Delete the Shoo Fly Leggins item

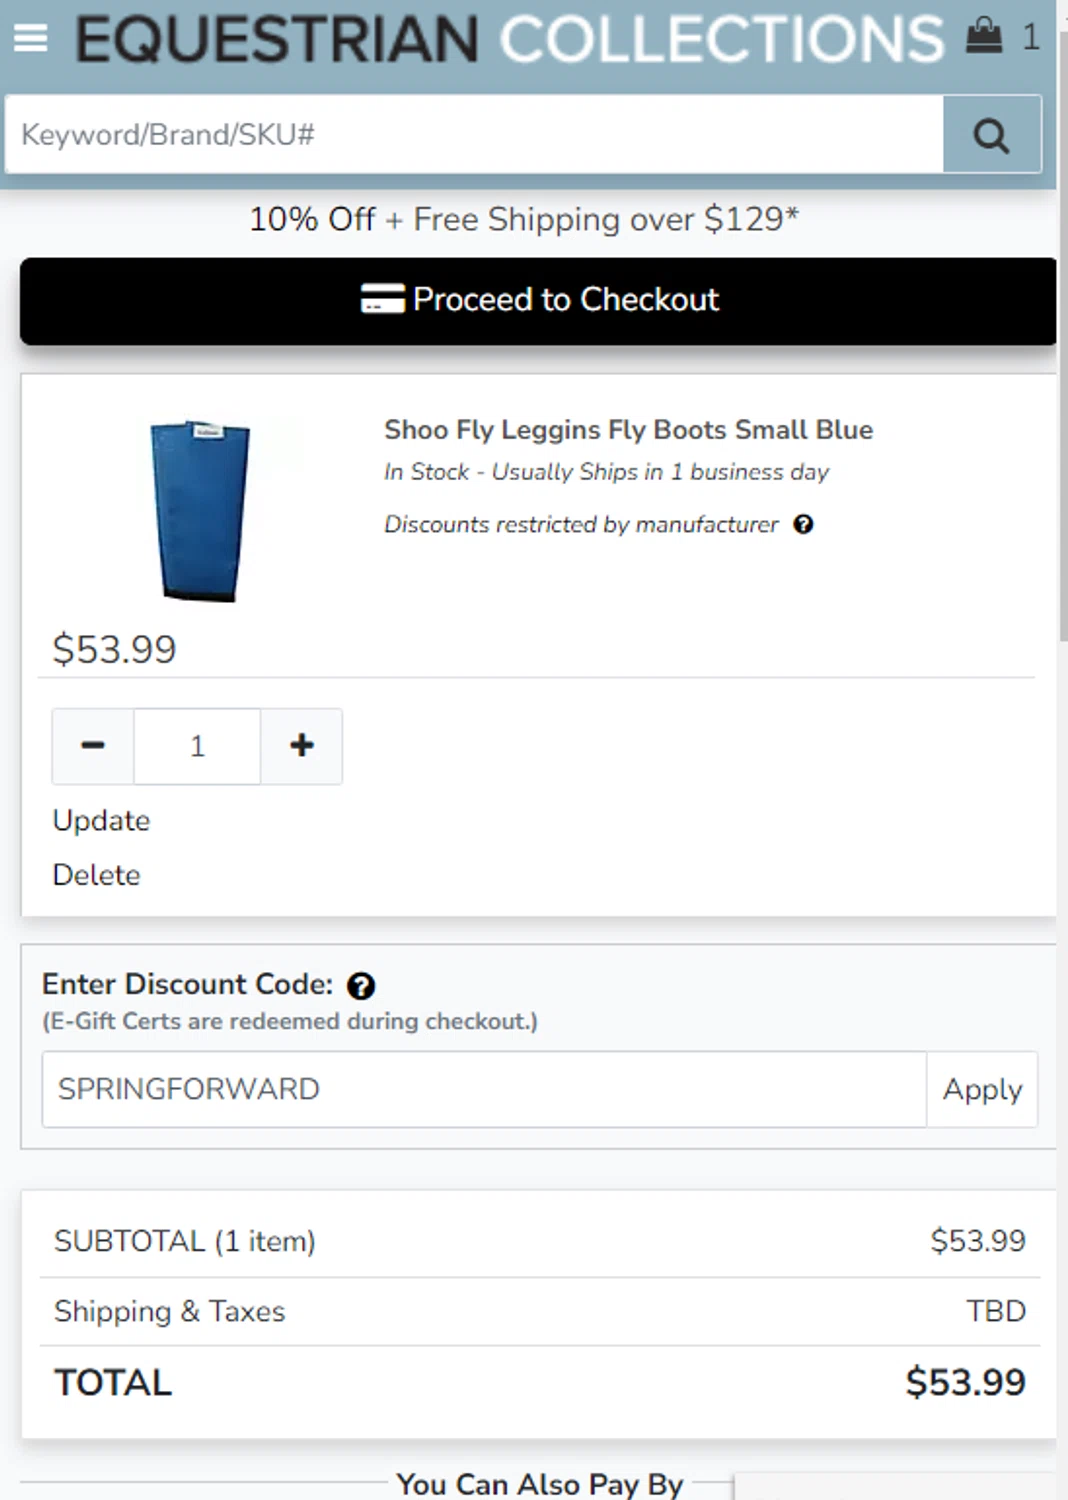[x=96, y=875]
